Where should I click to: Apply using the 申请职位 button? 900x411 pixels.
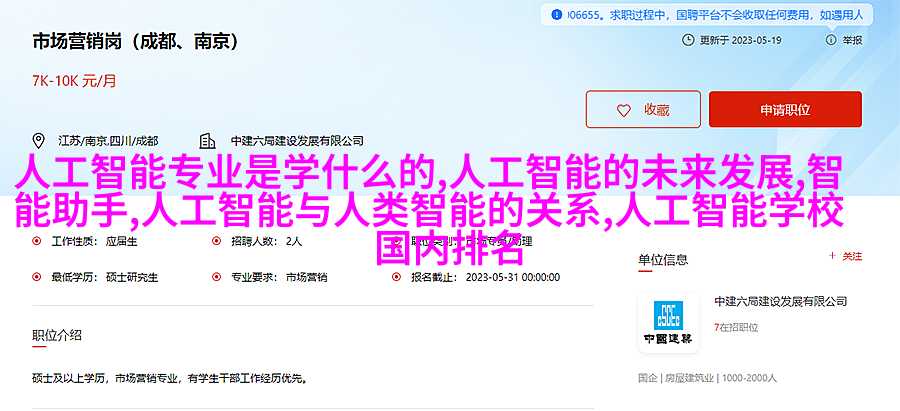[785, 109]
